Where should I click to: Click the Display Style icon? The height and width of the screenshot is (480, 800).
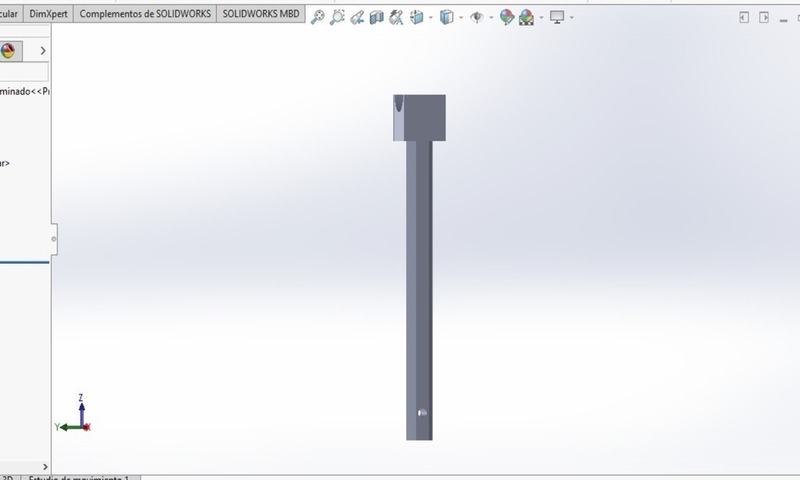click(446, 17)
